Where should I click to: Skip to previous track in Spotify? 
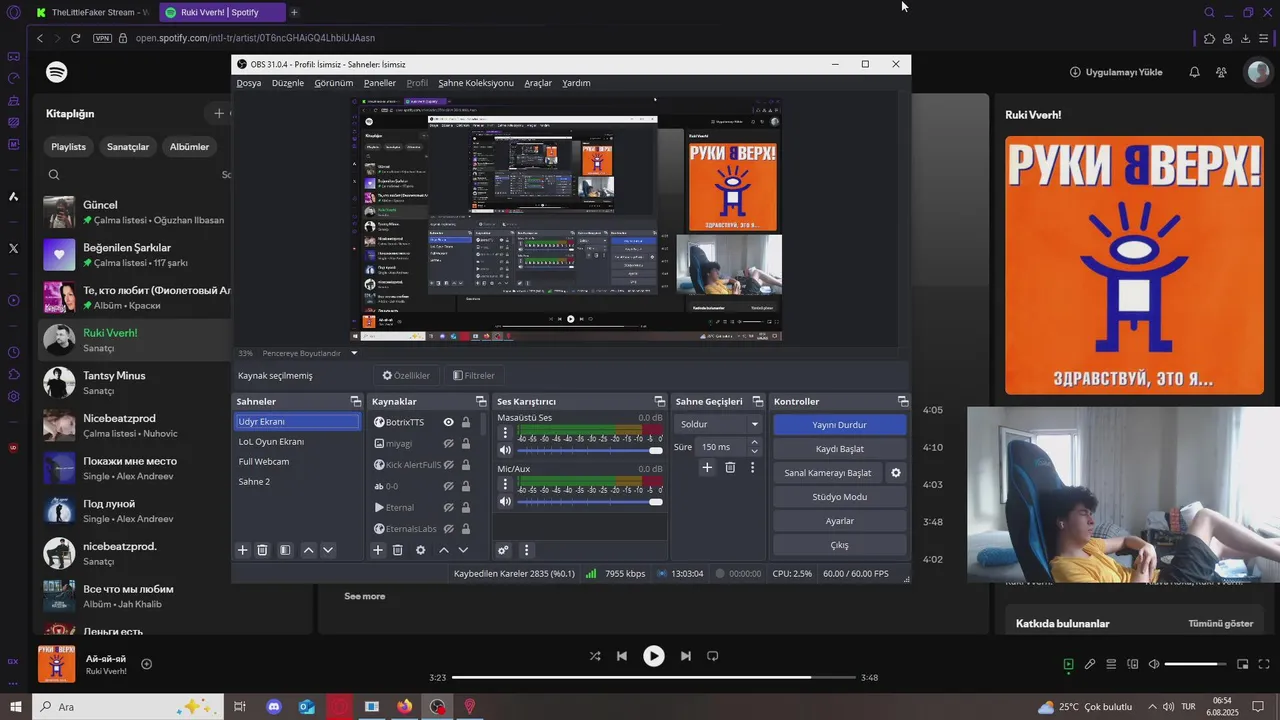(622, 656)
